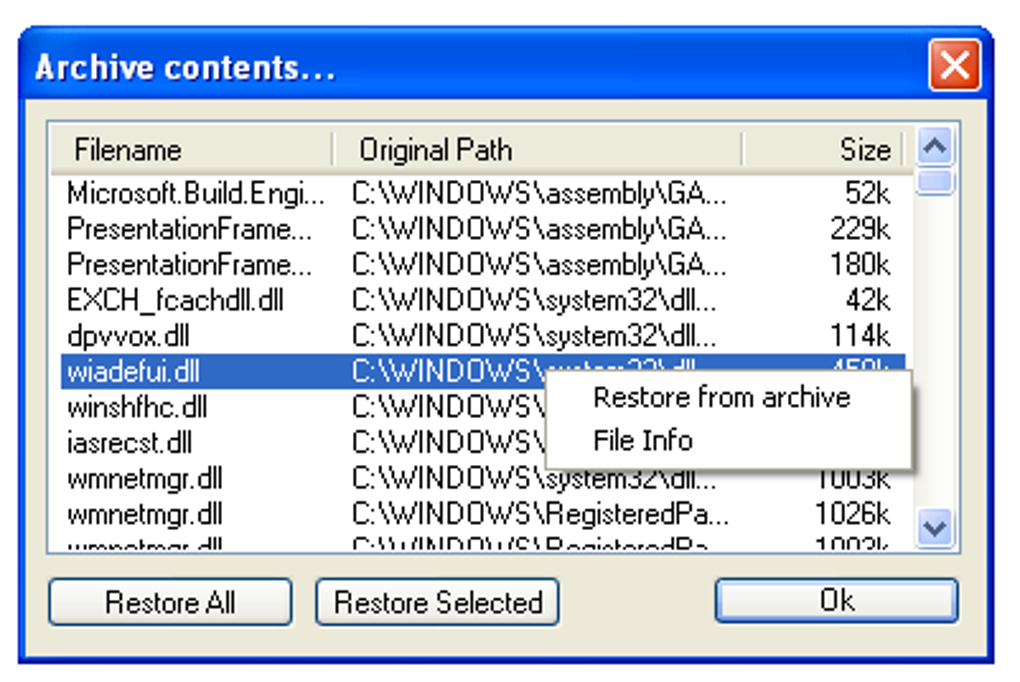Click the highlighted wiadefui.dll row

[134, 373]
